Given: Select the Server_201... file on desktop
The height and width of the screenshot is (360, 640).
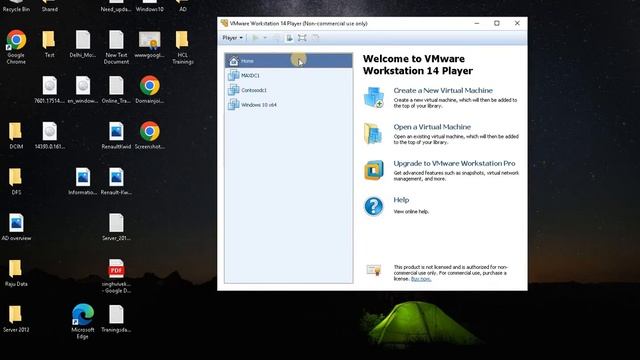Looking at the screenshot, I should (116, 227).
